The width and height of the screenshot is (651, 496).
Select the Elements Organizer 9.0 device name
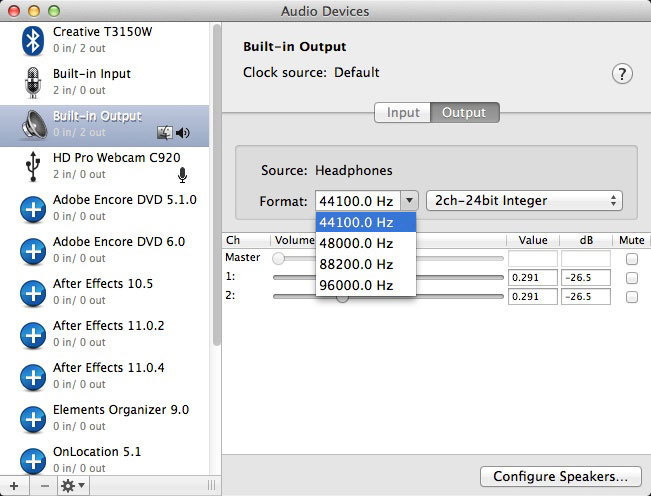click(x=121, y=410)
